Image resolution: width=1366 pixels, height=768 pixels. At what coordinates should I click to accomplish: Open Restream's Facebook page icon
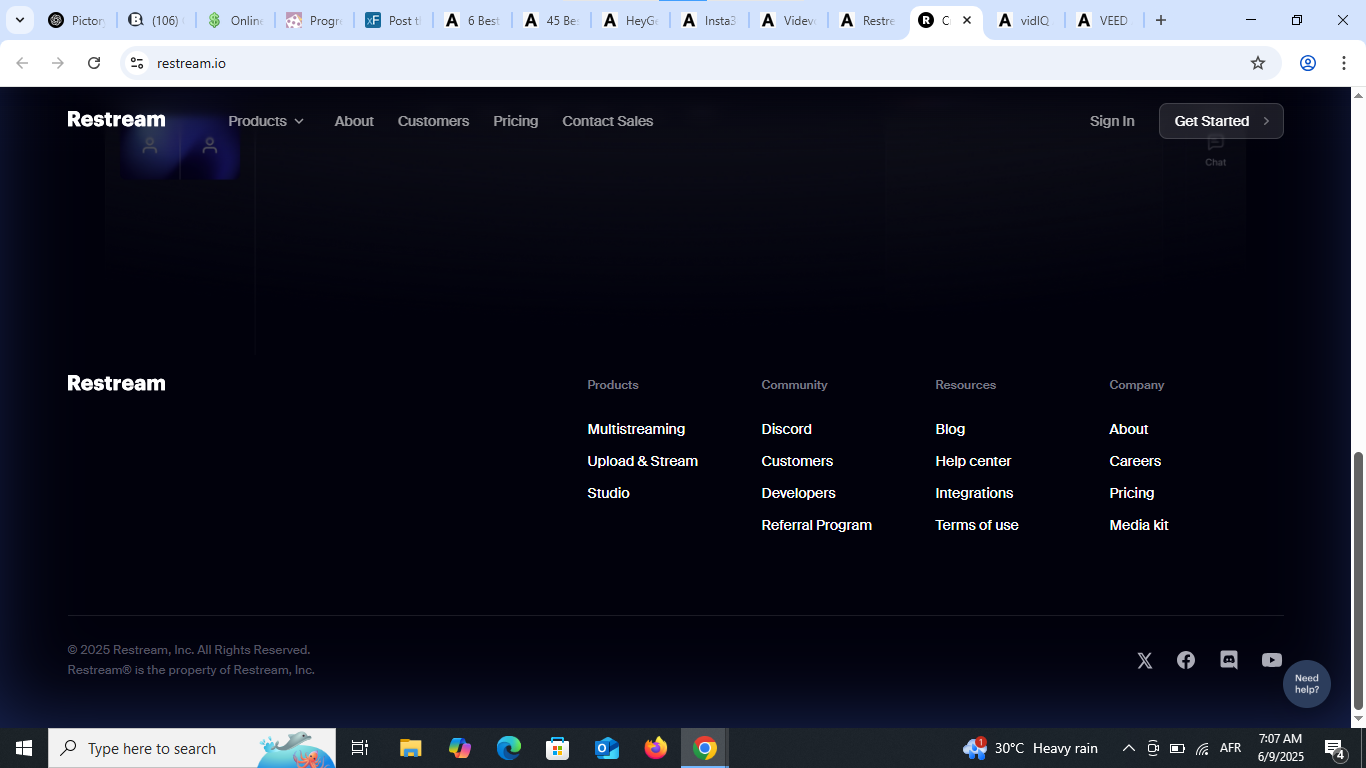point(1186,660)
